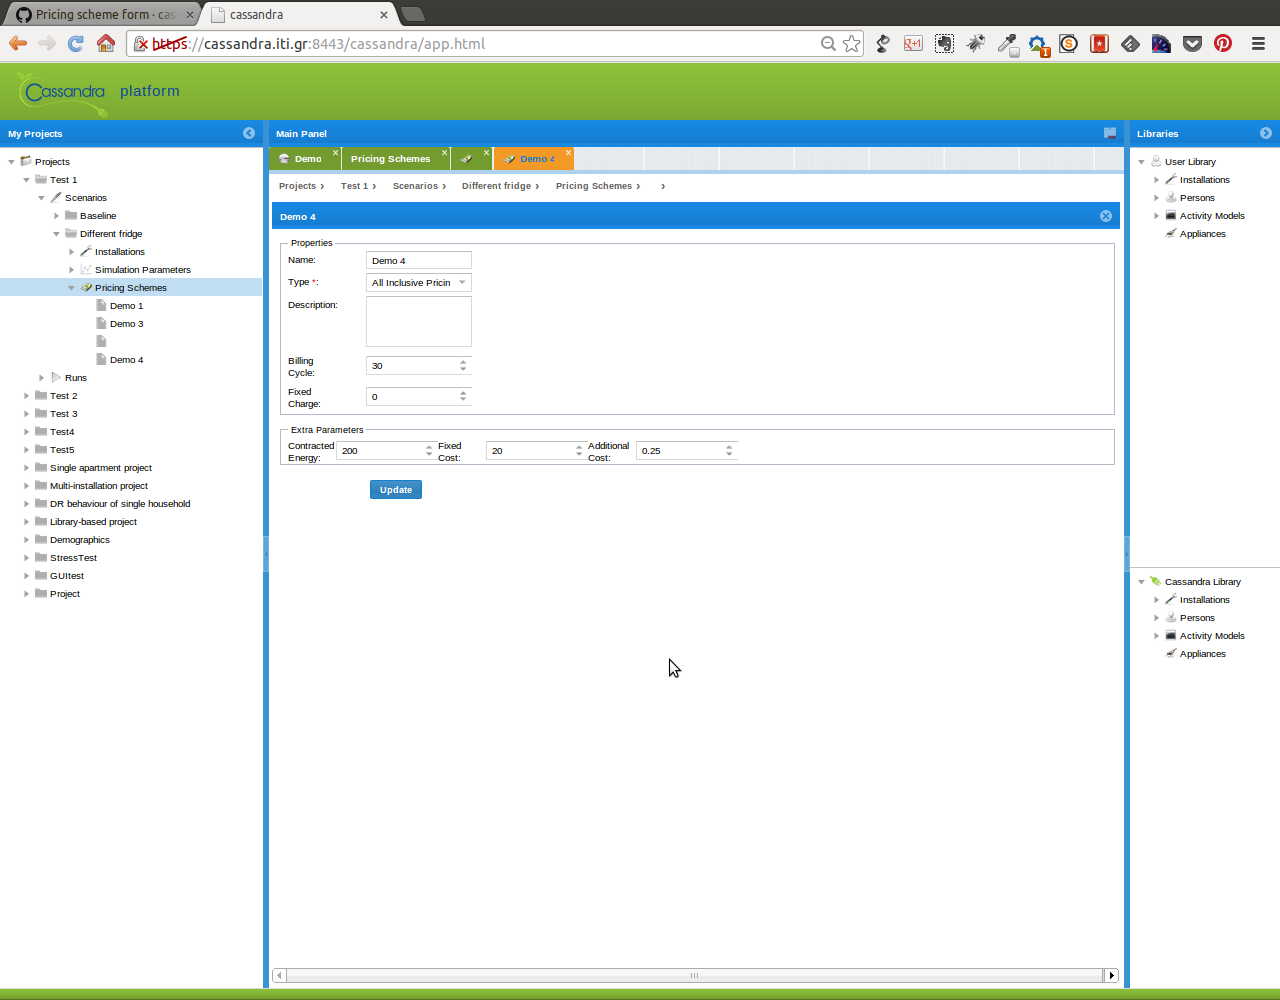Image resolution: width=1280 pixels, height=1000 pixels.
Task: Expand the Test 2 project
Action: pyautogui.click(x=26, y=396)
